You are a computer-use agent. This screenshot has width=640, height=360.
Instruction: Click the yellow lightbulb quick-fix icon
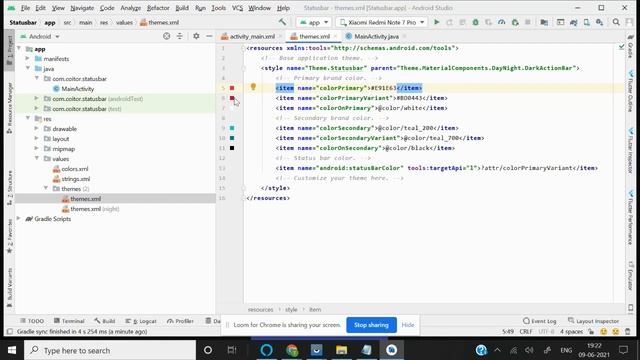tap(253, 87)
